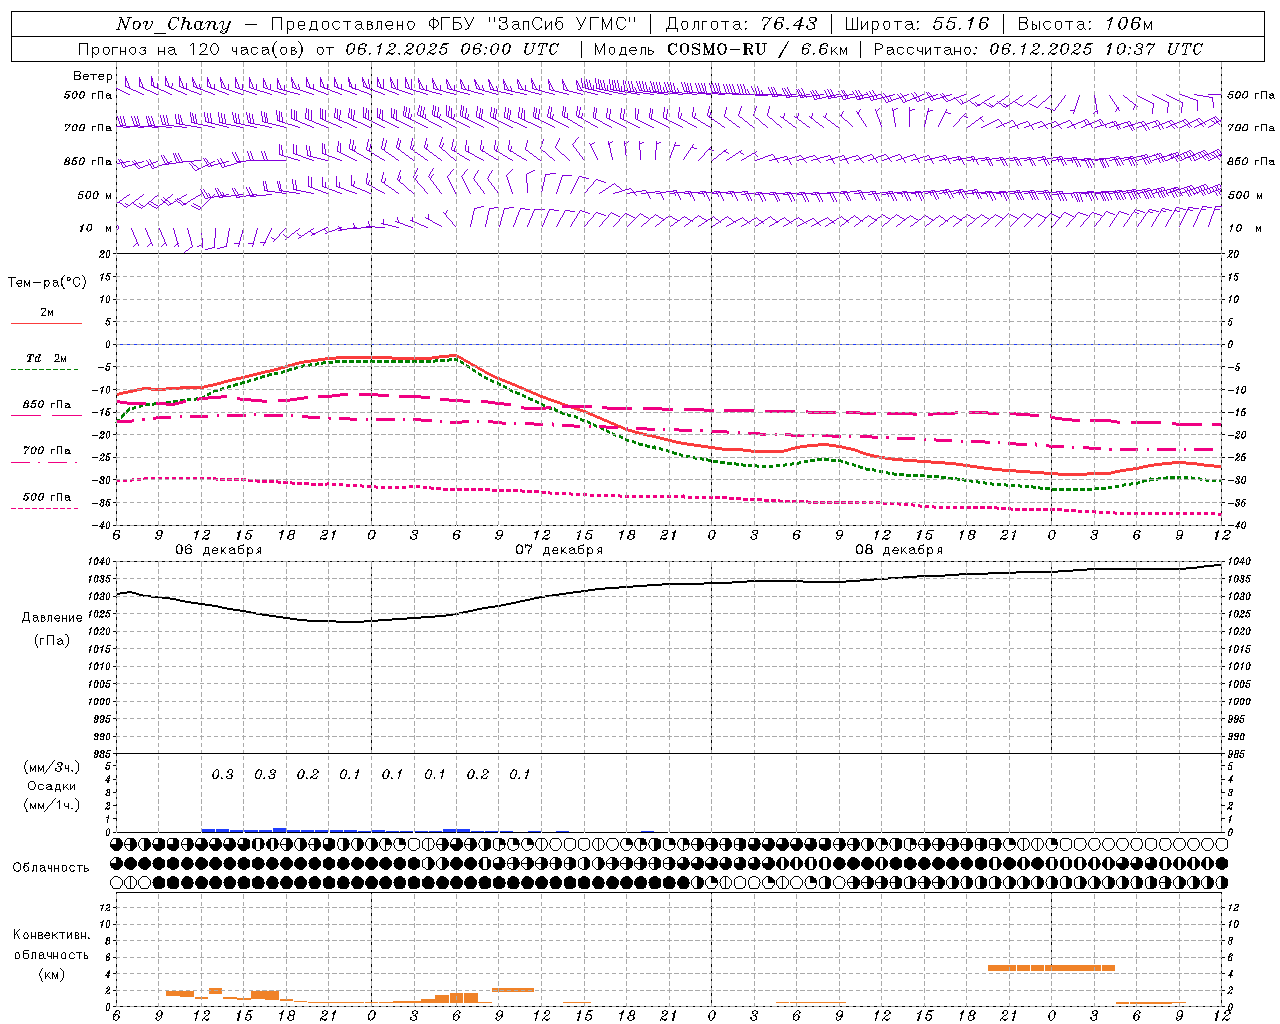Click the dashed line sample under Td 2м
Screen dimensions: 1280x1024
pyautogui.click(x=44, y=370)
